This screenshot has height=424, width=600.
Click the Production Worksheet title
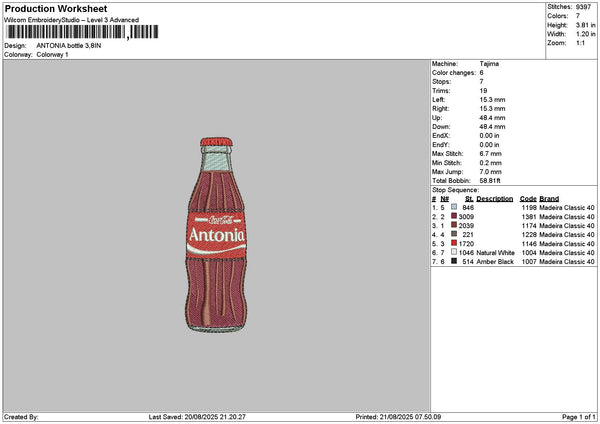[x=56, y=8]
